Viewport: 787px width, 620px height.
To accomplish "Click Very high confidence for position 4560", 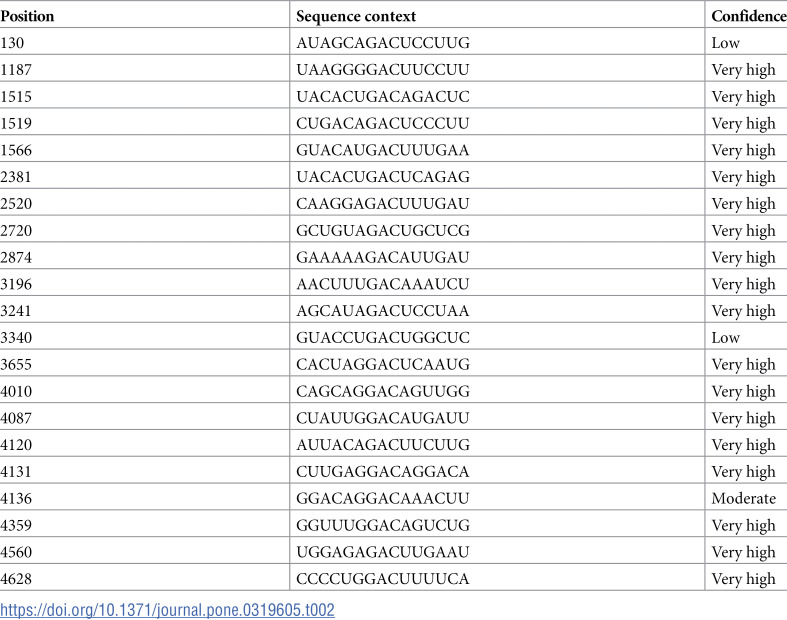I will 743,552.
